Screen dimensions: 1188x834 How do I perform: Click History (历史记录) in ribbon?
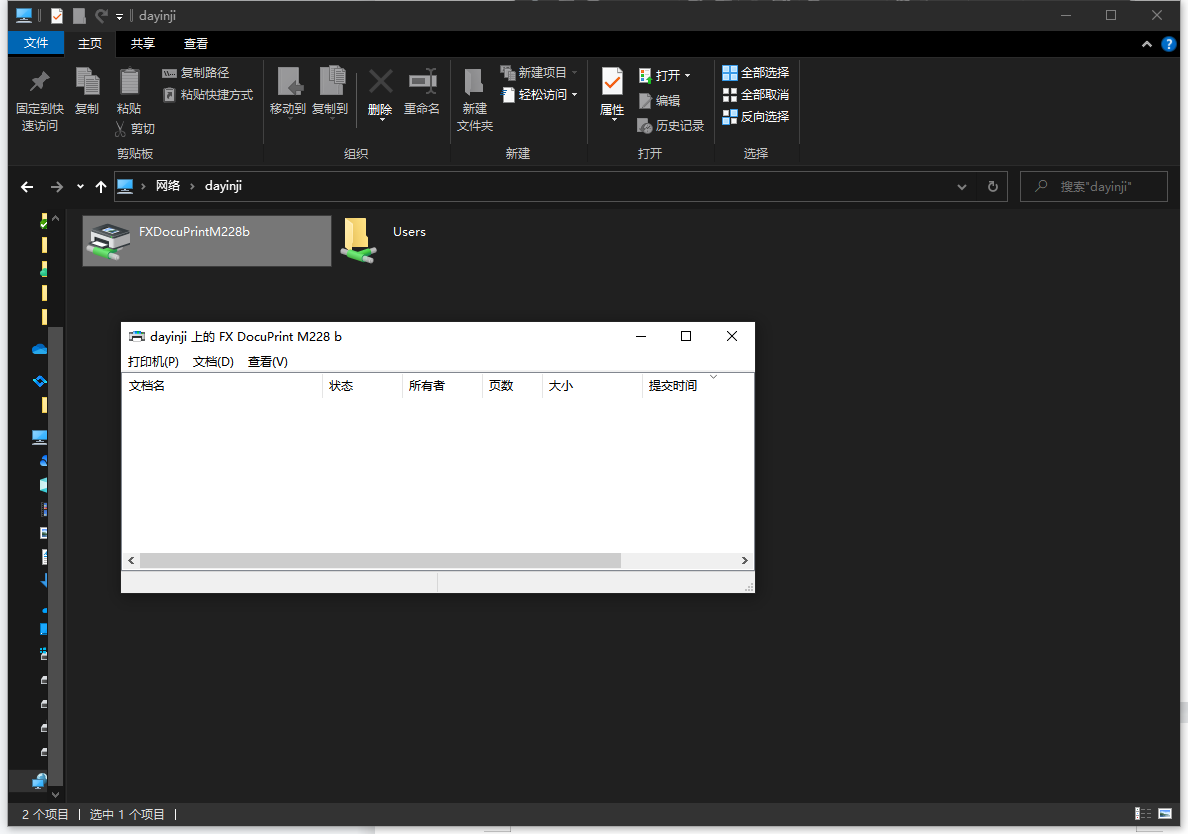(x=671, y=126)
